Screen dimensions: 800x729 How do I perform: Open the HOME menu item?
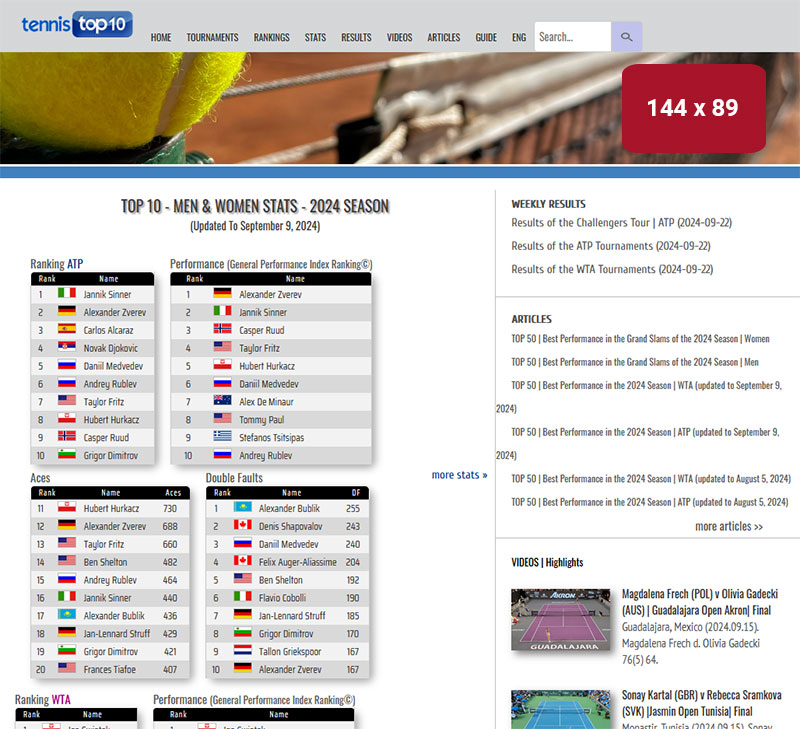pos(161,37)
